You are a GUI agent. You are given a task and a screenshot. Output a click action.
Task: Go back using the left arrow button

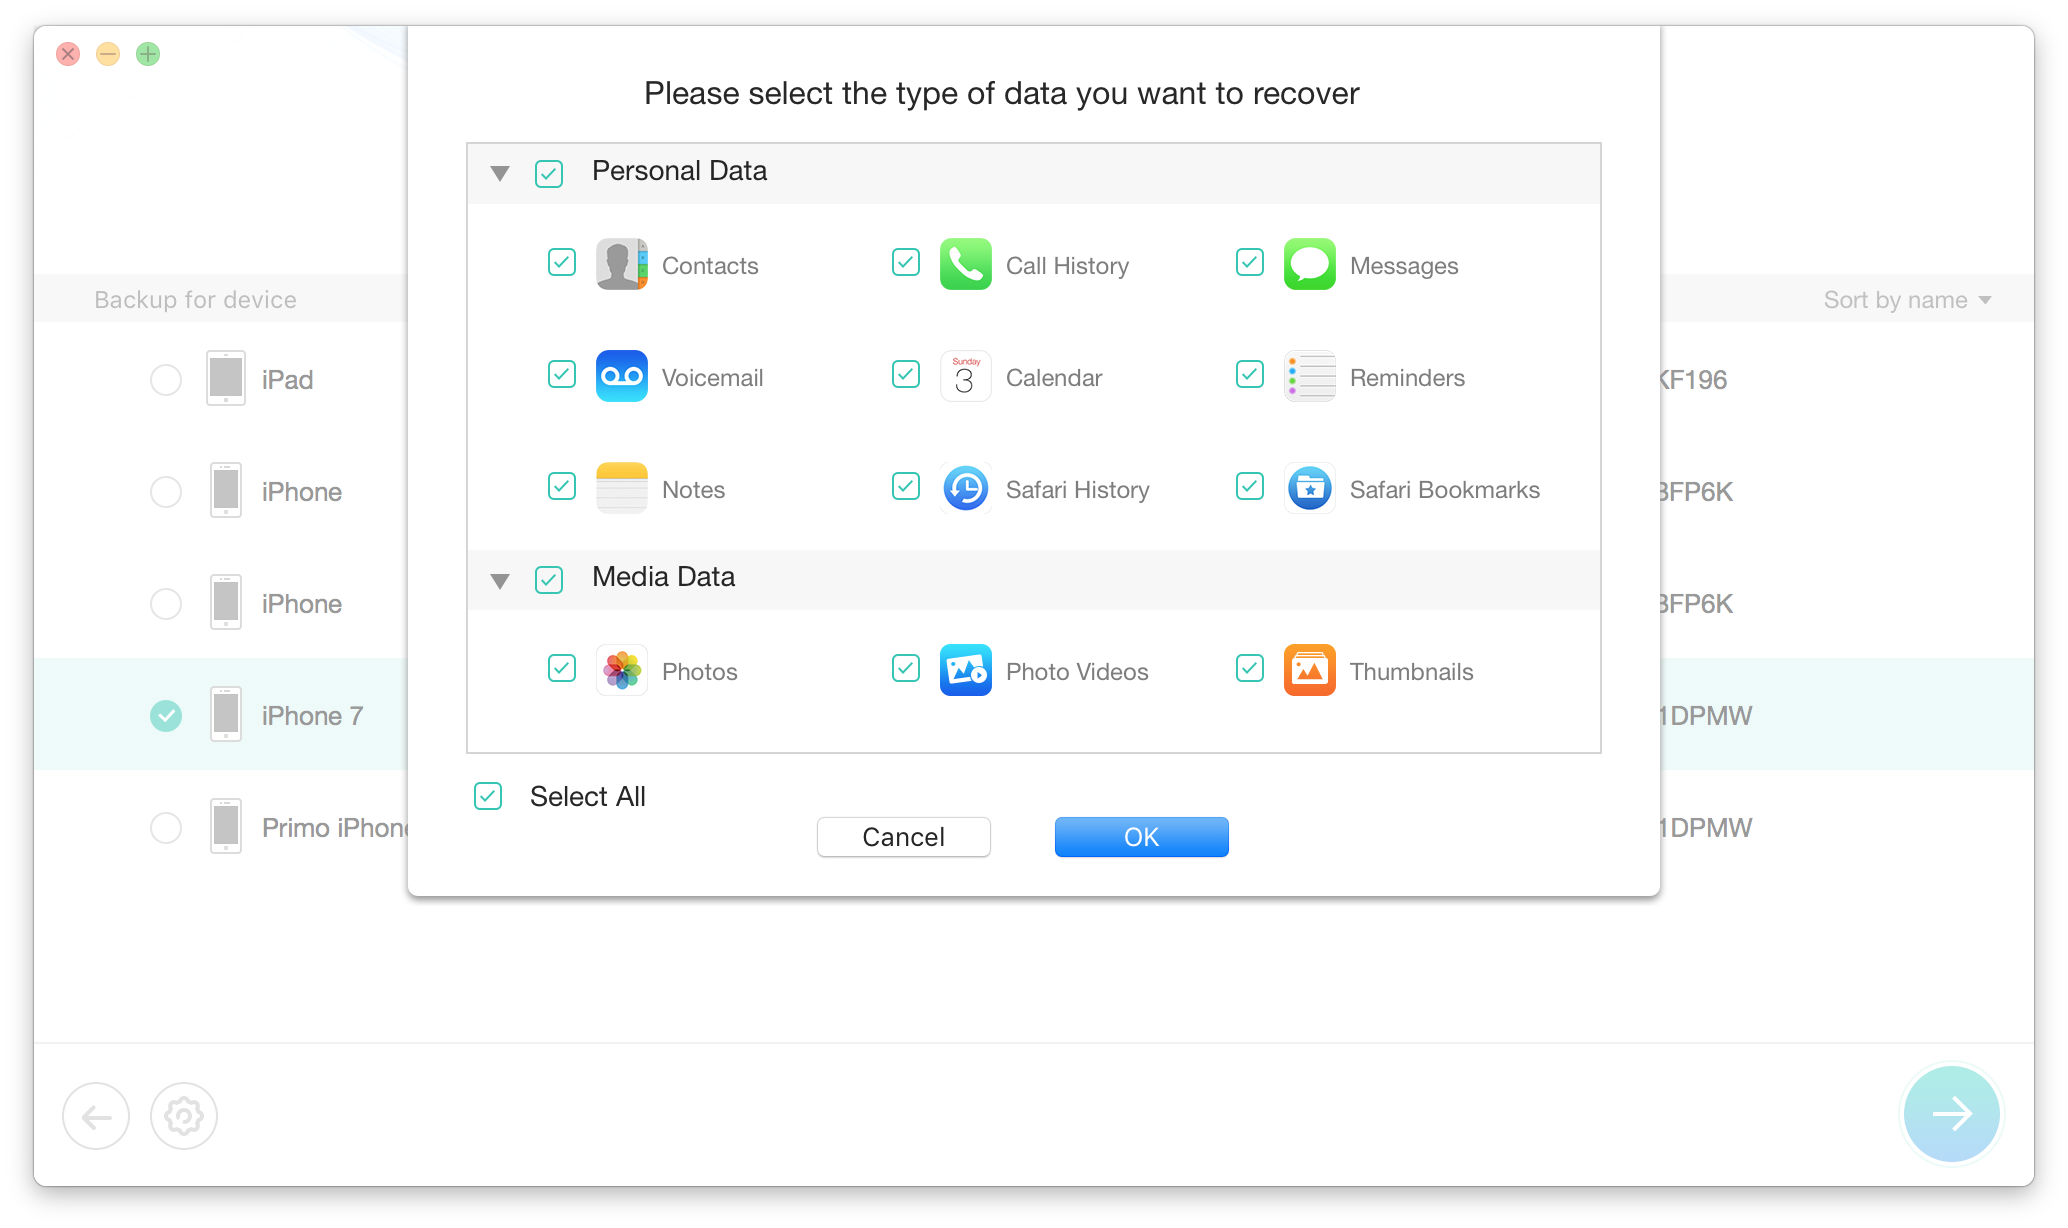point(96,1115)
